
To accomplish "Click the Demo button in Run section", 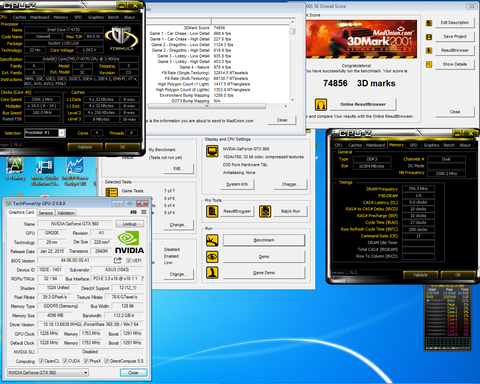I will tap(264, 257).
